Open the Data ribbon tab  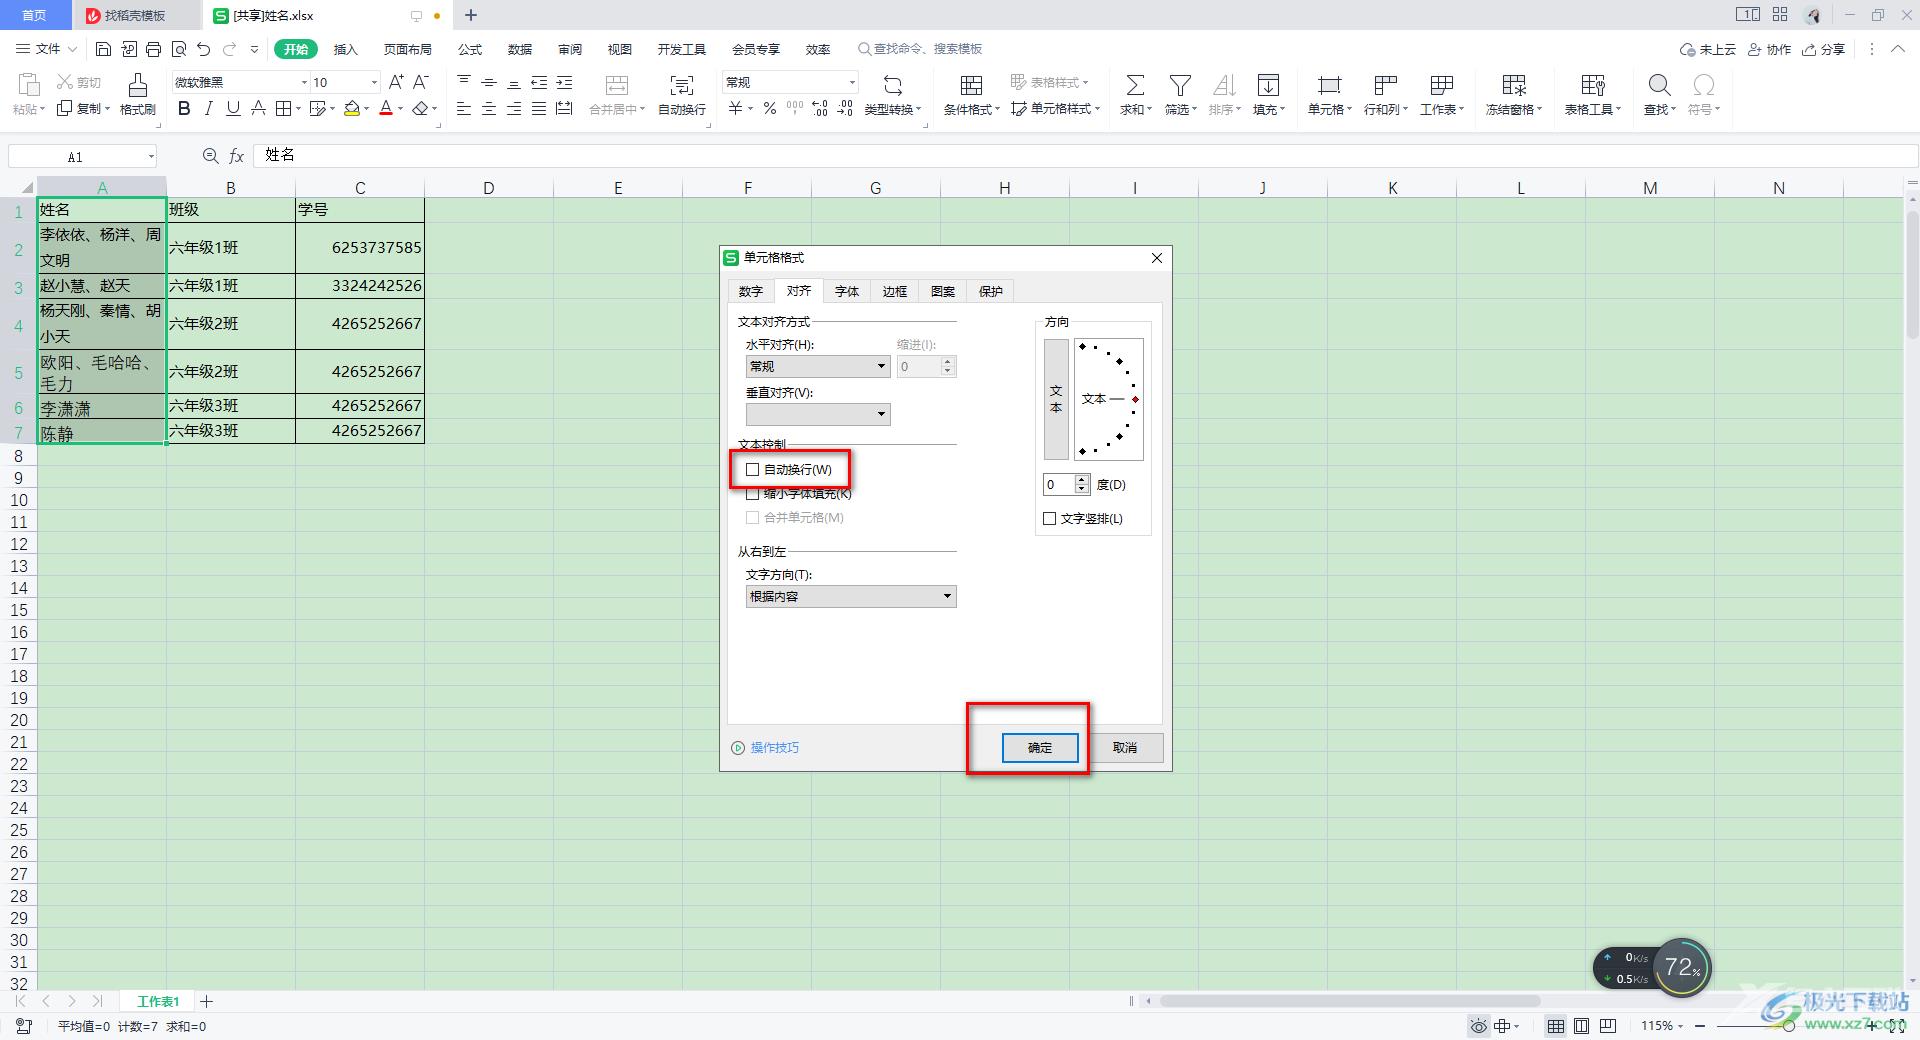pyautogui.click(x=520, y=49)
